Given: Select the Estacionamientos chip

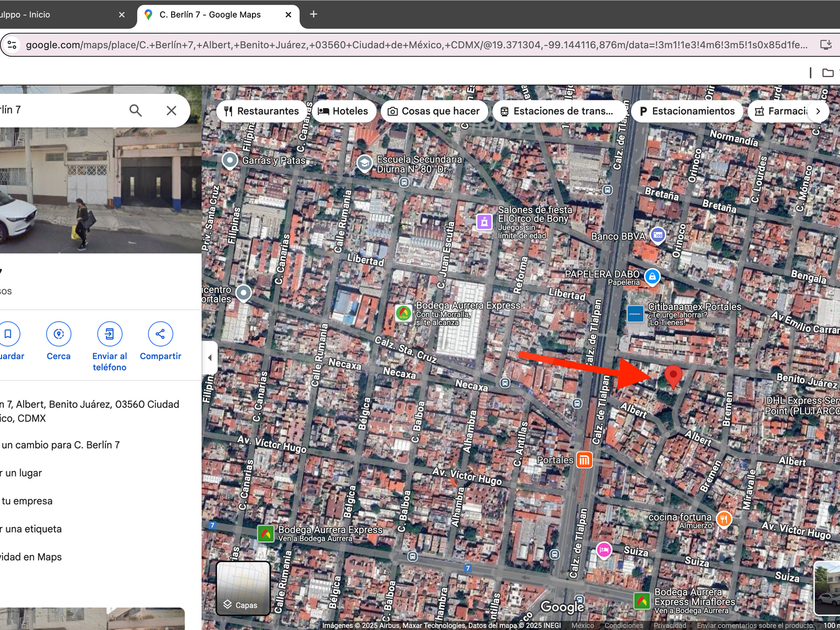Looking at the screenshot, I should point(686,111).
